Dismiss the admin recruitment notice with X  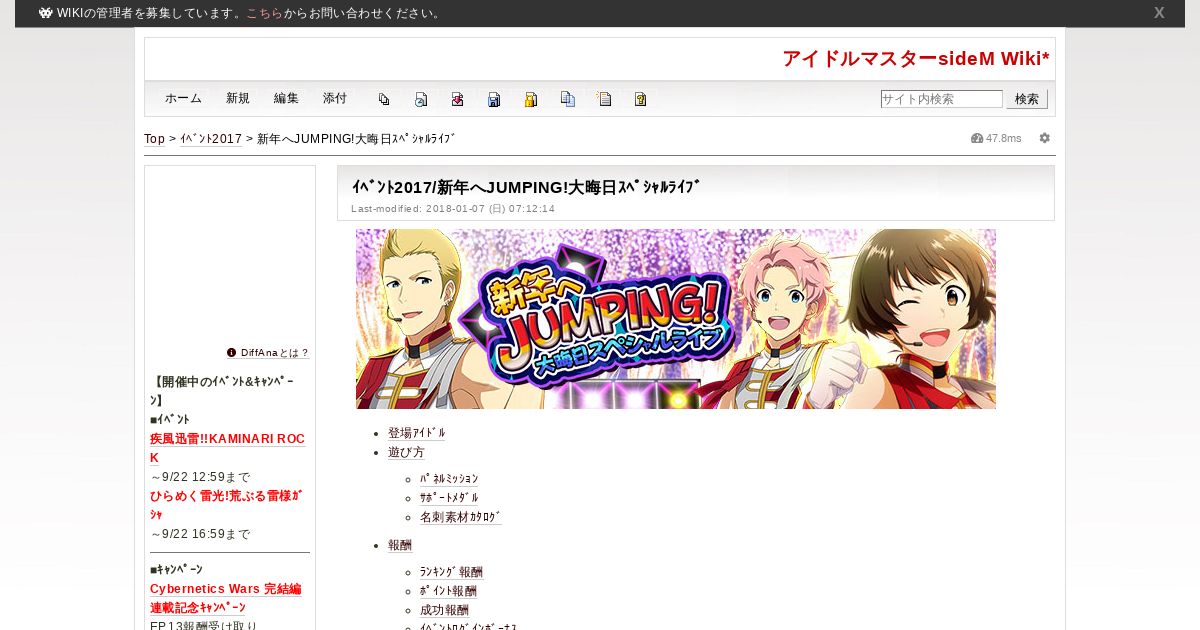tap(1159, 13)
